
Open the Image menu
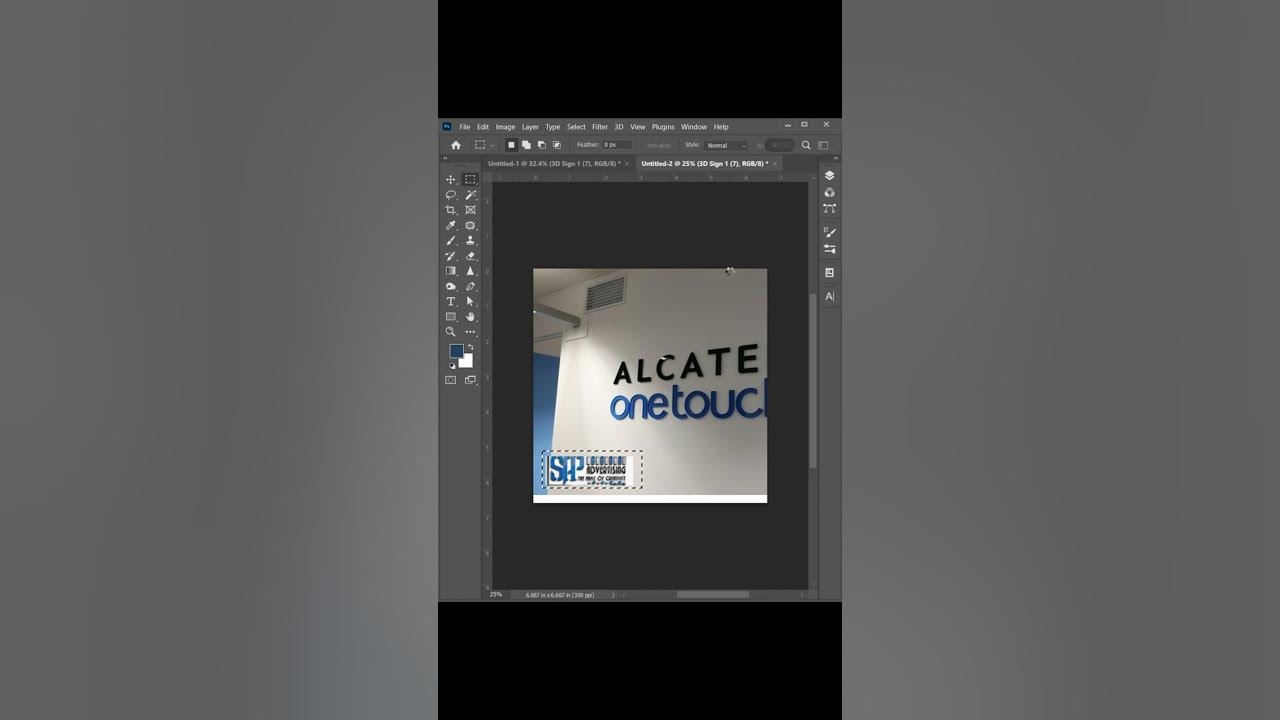(505, 127)
